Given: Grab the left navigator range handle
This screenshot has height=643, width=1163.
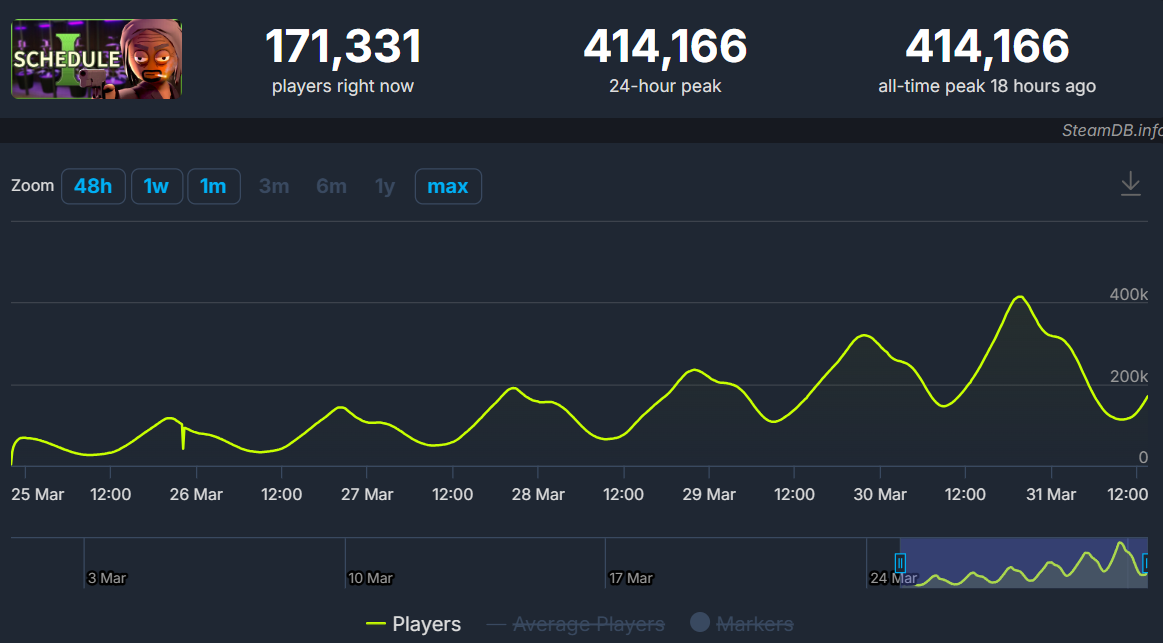Looking at the screenshot, I should [899, 563].
